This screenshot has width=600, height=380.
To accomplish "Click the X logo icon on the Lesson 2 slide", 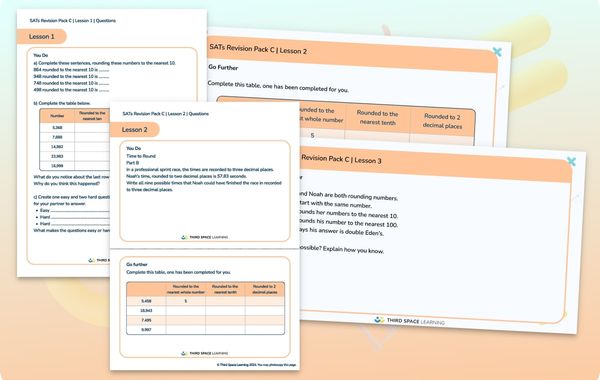I will coord(497,52).
